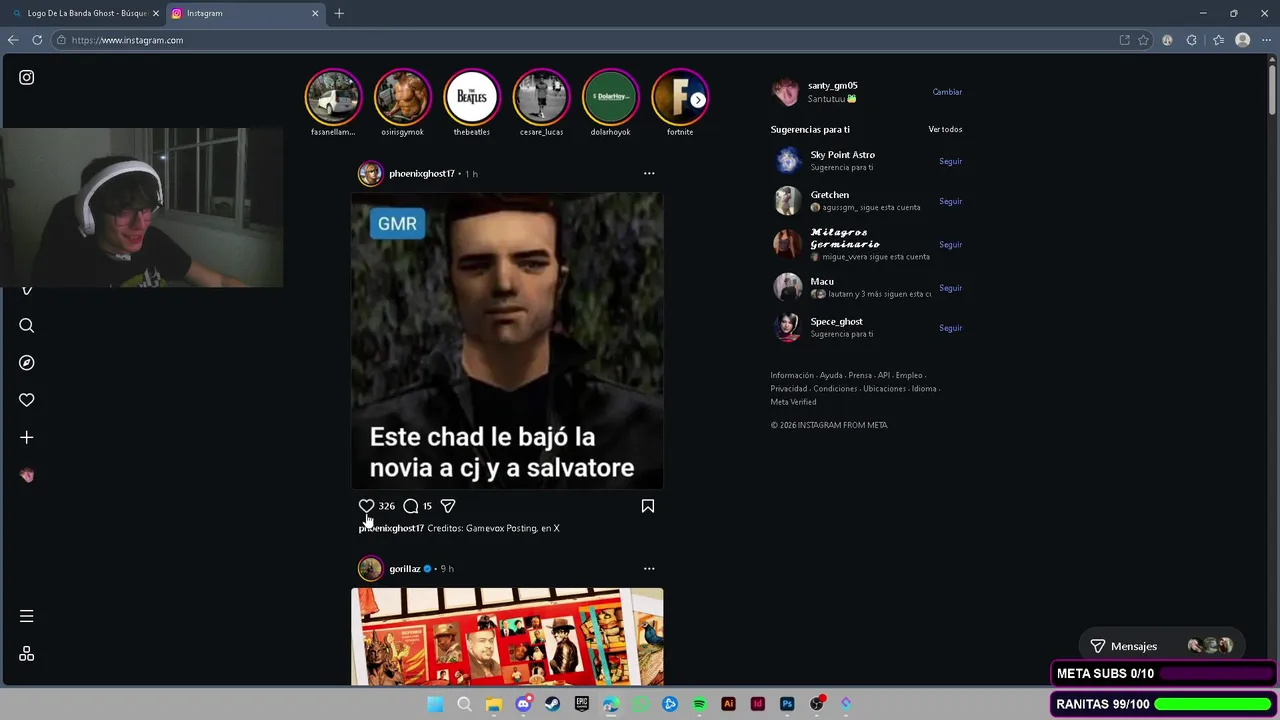The image size is (1280, 720).
Task: View the osirisgymok story
Action: [x=402, y=97]
